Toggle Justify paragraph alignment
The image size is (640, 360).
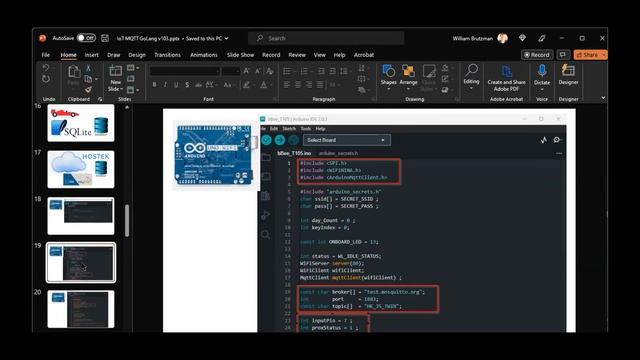(x=320, y=85)
